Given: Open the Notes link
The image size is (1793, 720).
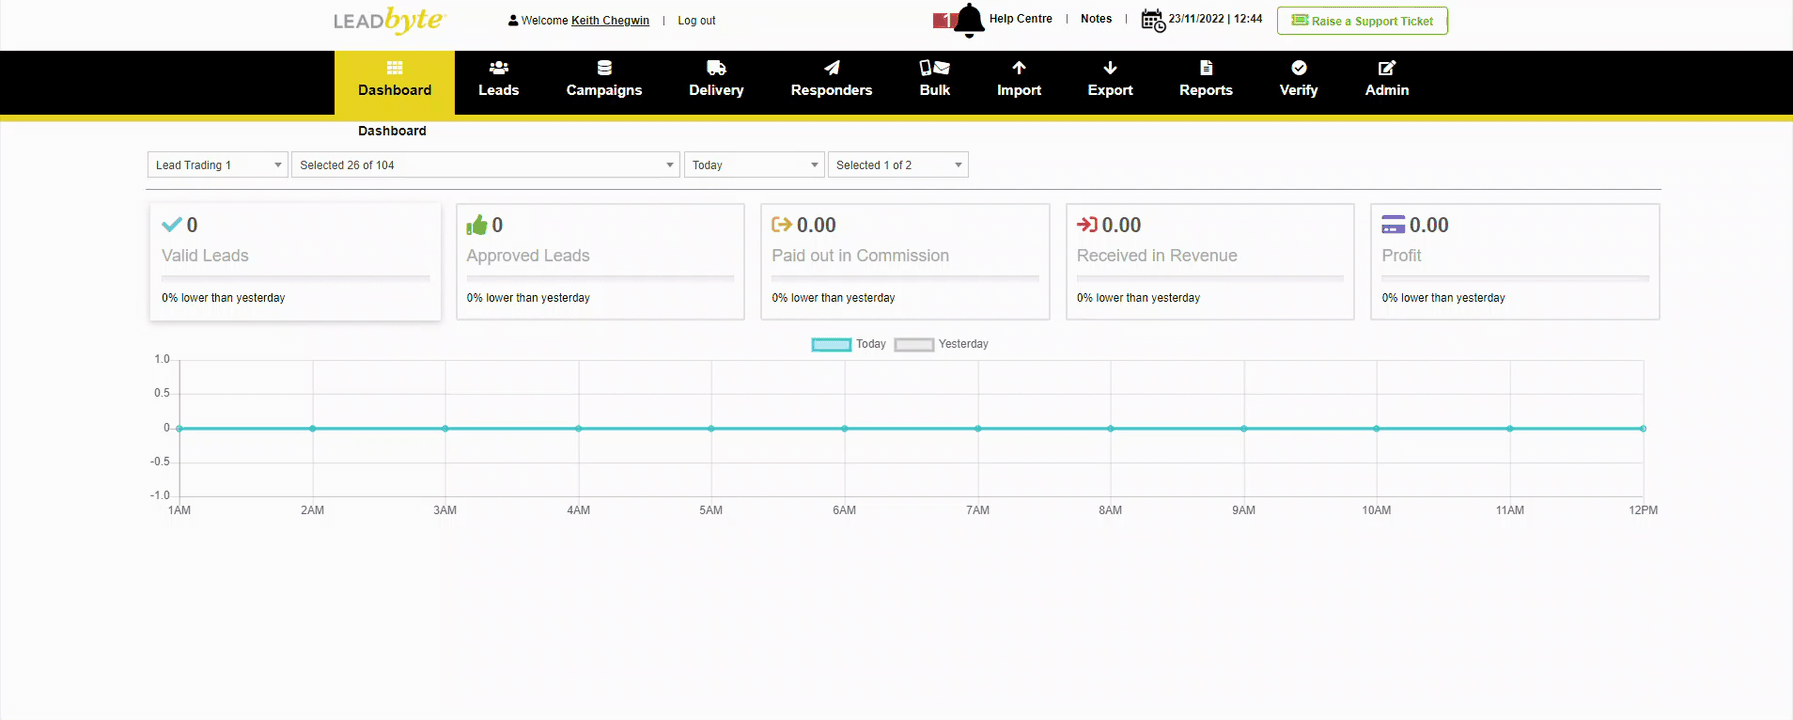Looking at the screenshot, I should click(1096, 19).
